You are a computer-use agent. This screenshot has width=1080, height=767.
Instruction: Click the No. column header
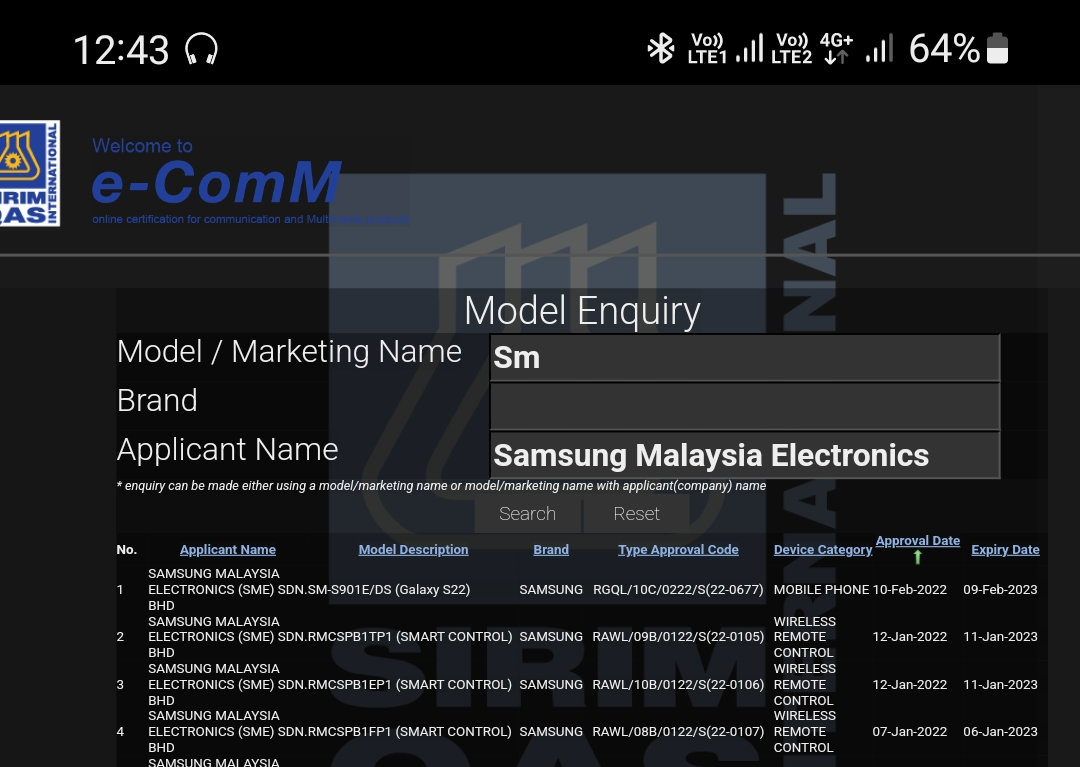(127, 549)
